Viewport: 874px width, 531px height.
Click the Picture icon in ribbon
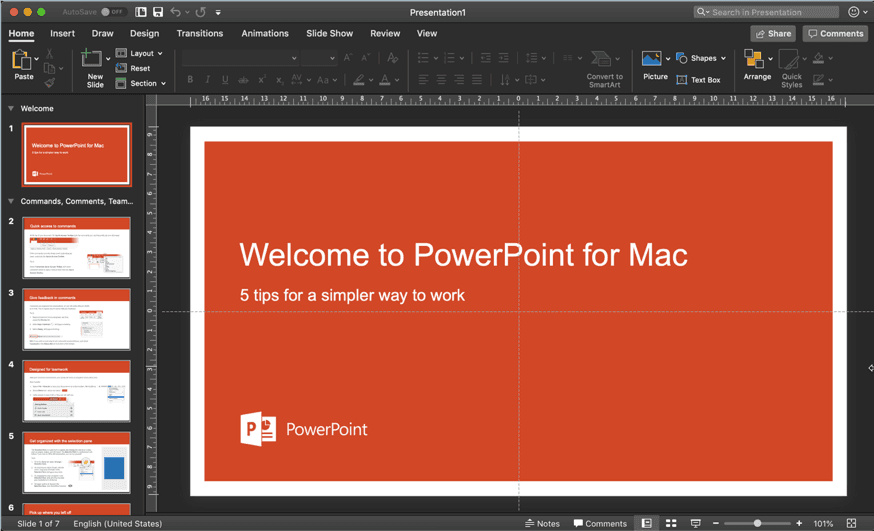click(653, 61)
